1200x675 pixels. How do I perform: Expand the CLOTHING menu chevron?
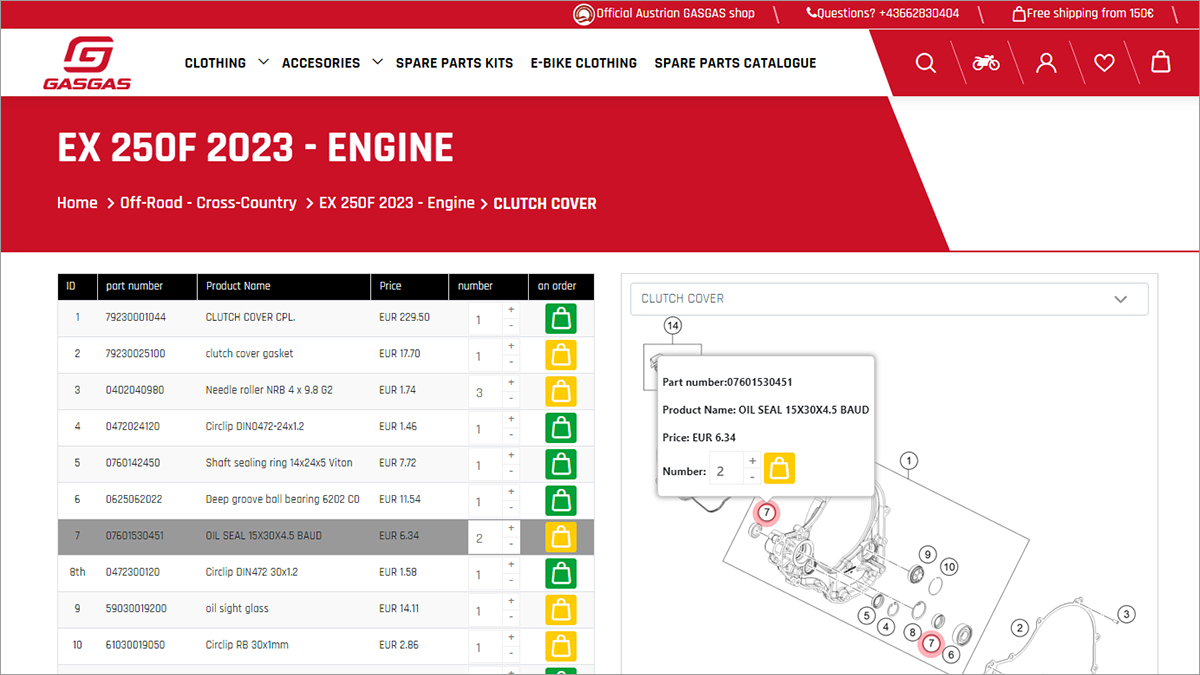click(263, 62)
